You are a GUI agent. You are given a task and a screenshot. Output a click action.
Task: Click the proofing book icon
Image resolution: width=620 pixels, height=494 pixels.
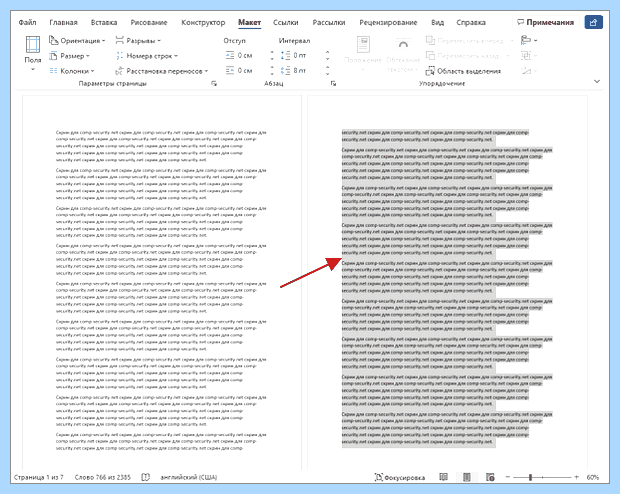coord(146,477)
